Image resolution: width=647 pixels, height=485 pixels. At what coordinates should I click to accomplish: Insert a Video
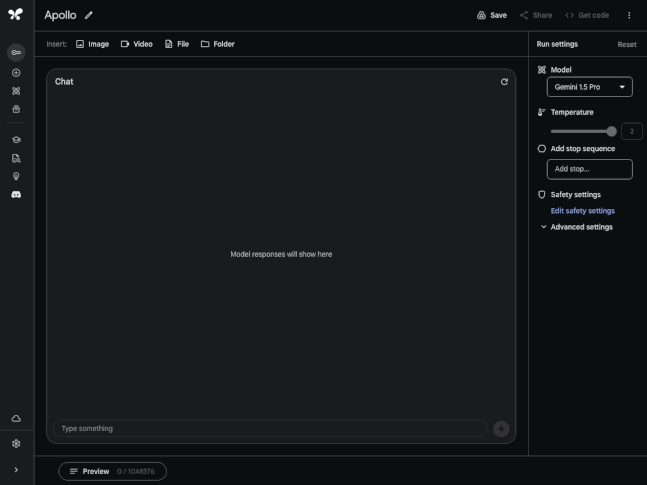[137, 44]
